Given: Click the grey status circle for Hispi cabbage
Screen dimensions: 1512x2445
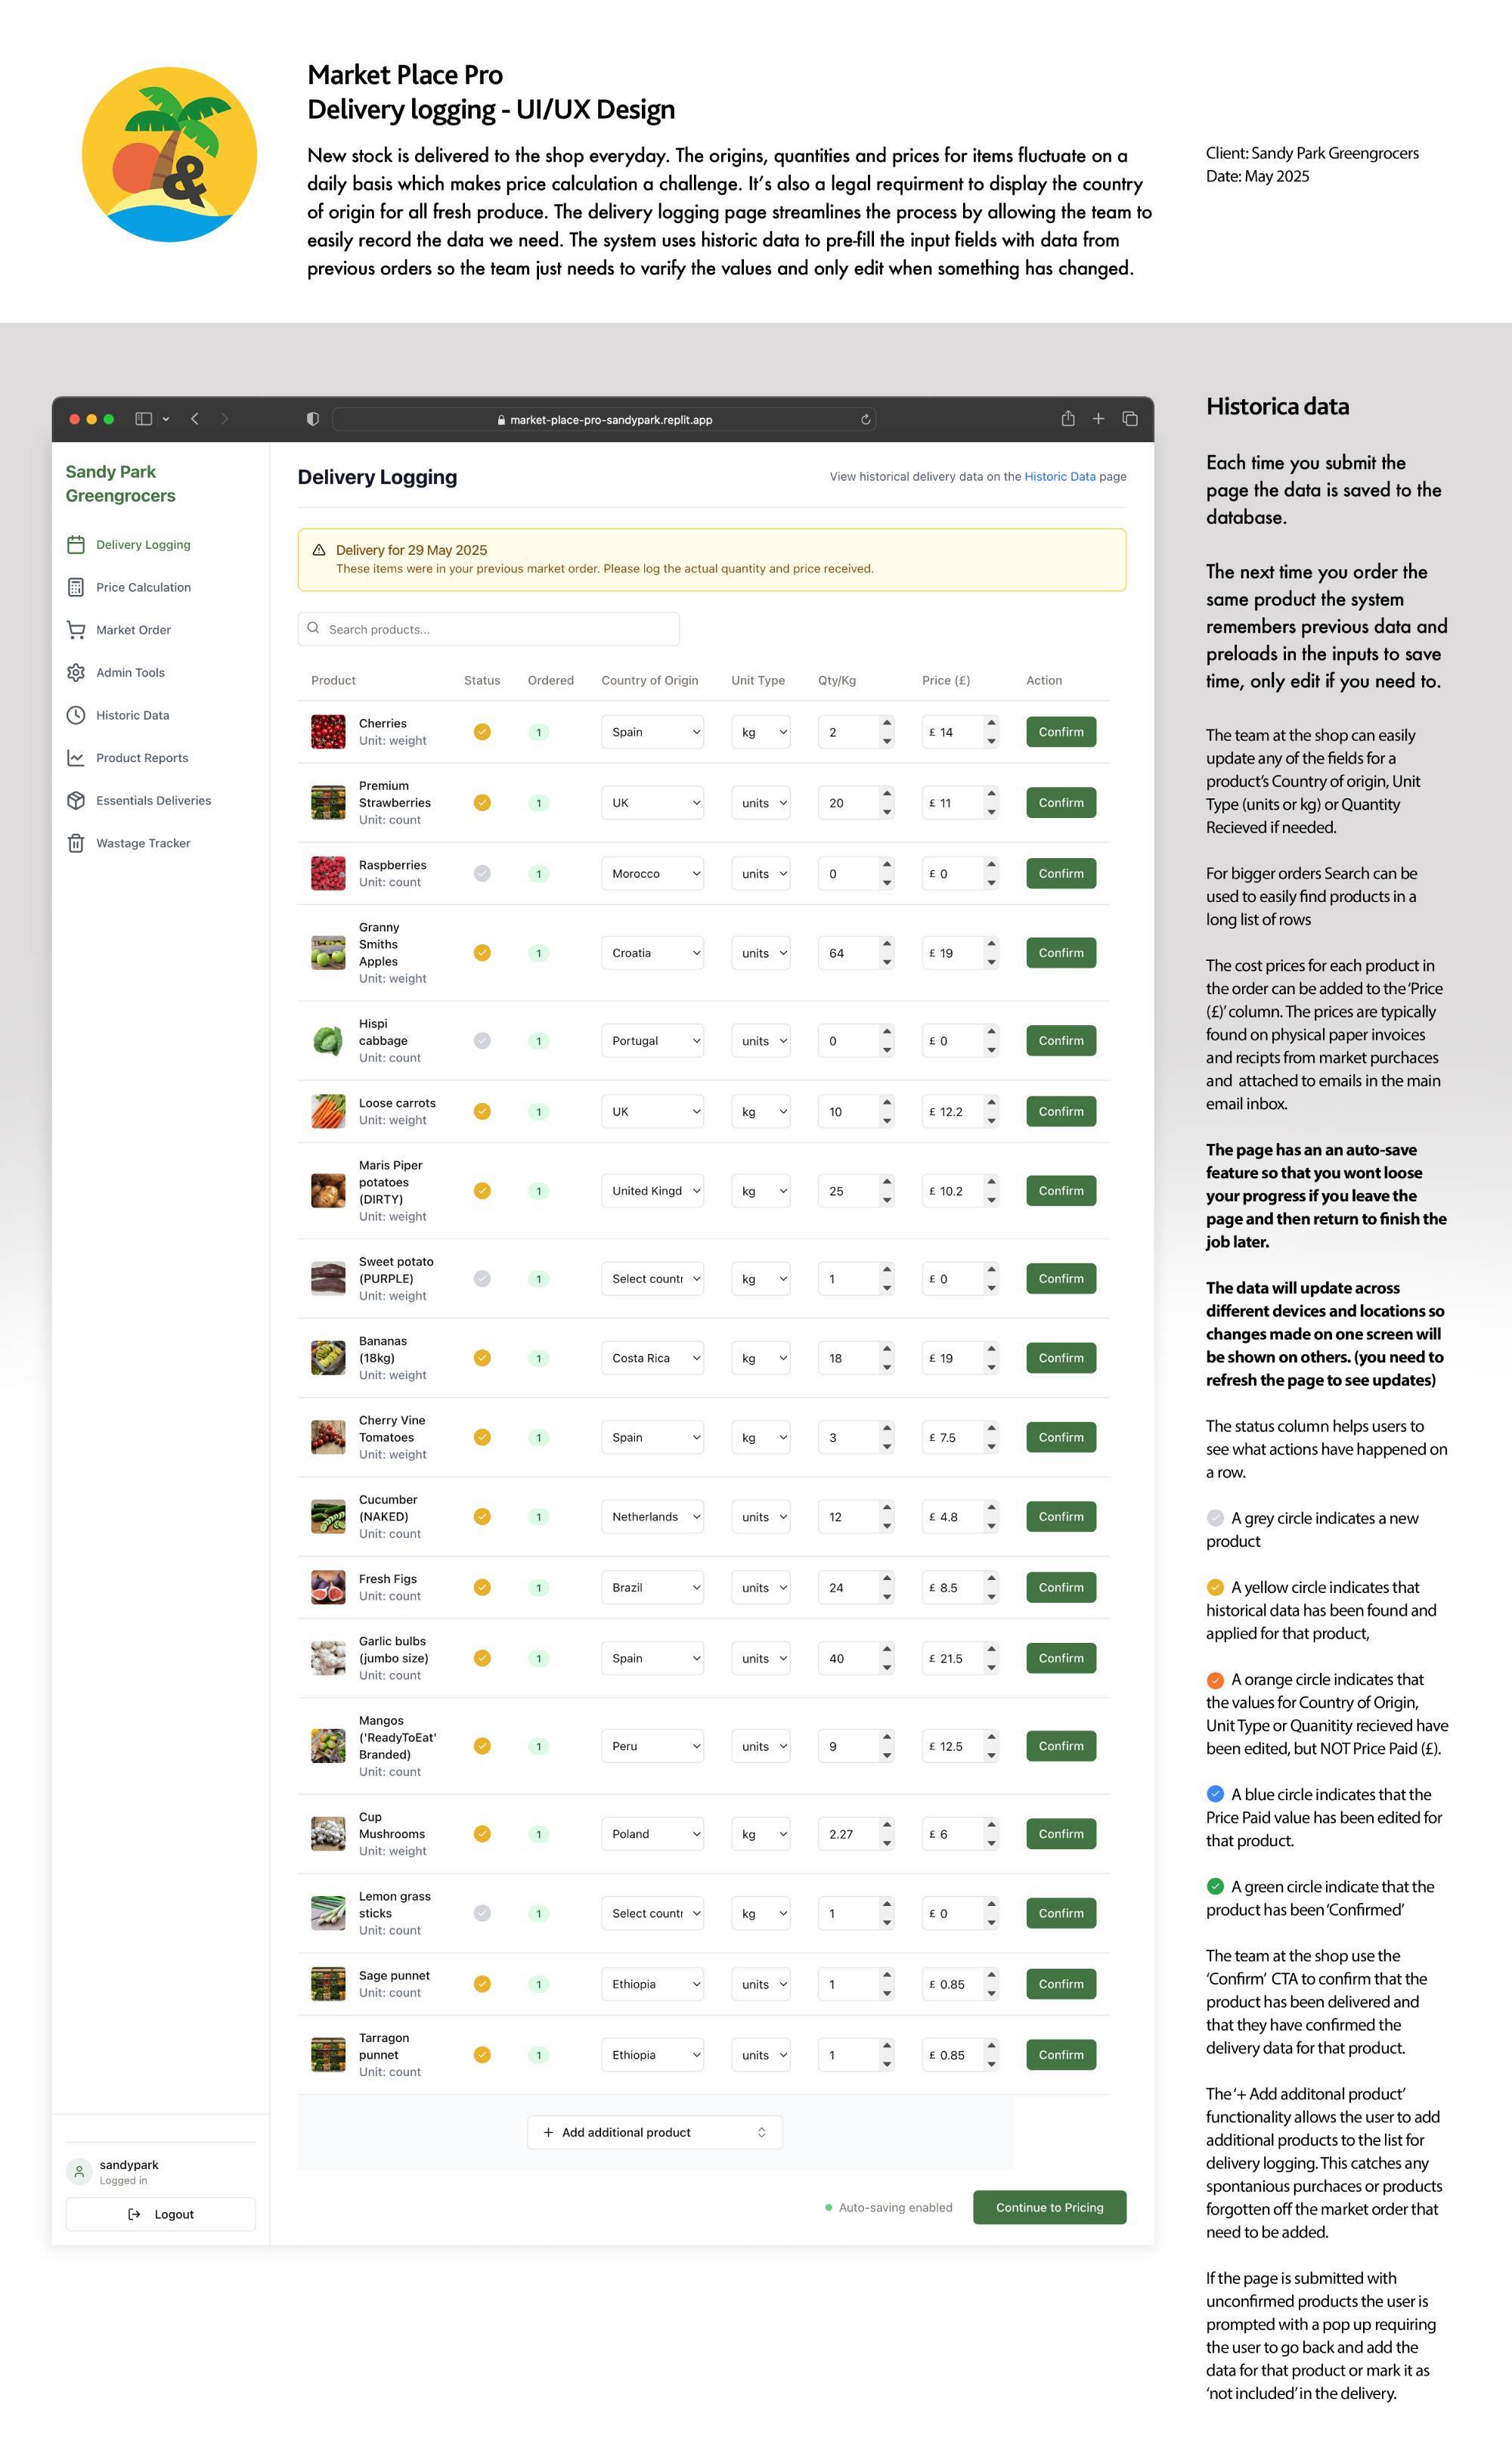Looking at the screenshot, I should pyautogui.click(x=482, y=1041).
